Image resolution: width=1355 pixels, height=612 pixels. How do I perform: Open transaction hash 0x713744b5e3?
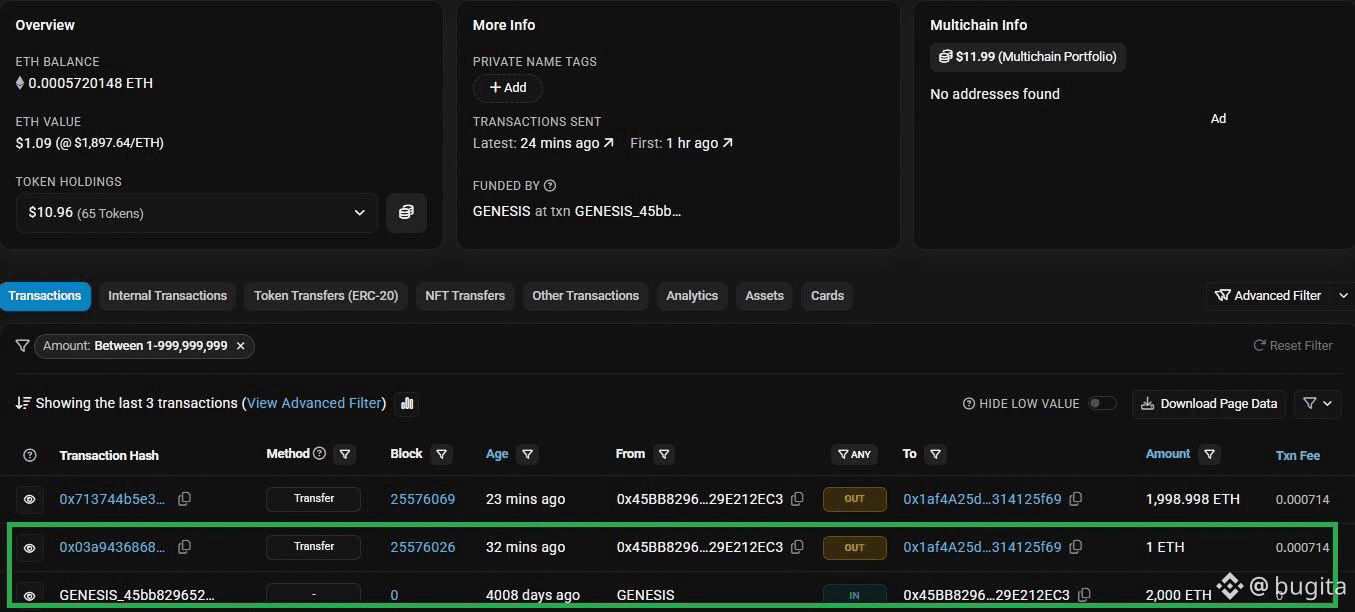click(113, 499)
